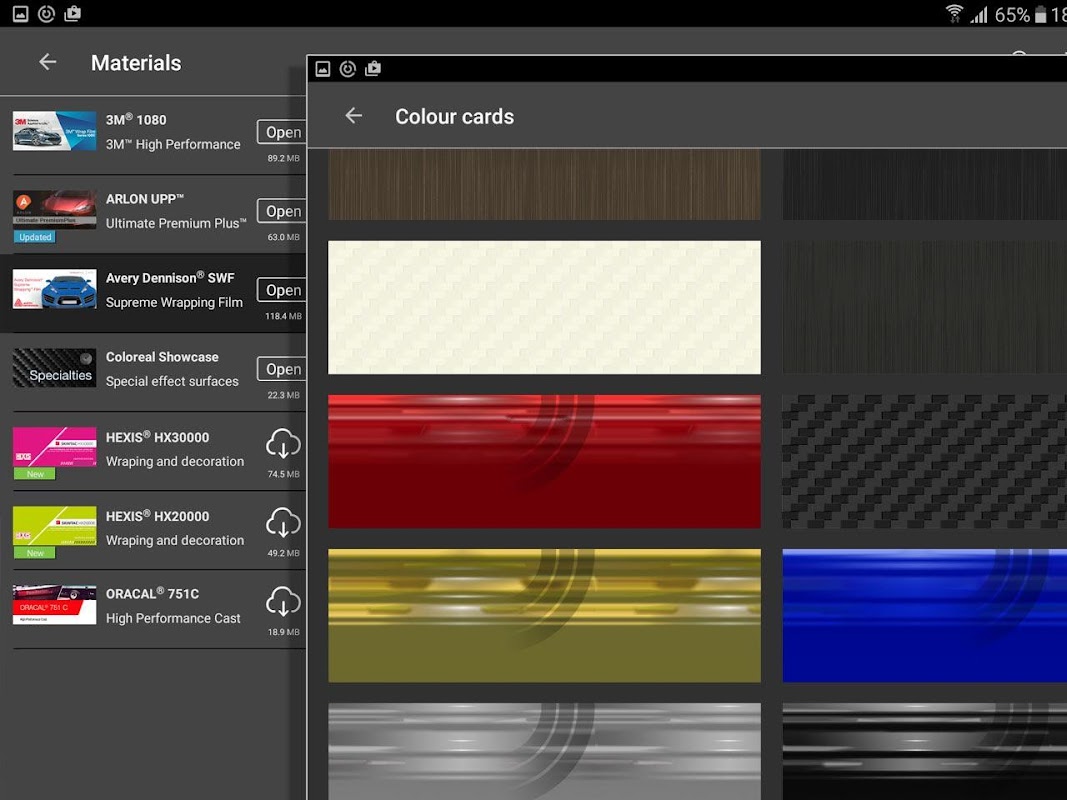Image resolution: width=1067 pixels, height=800 pixels.
Task: Select the cream carbon-fibre colour card
Action: (544, 307)
